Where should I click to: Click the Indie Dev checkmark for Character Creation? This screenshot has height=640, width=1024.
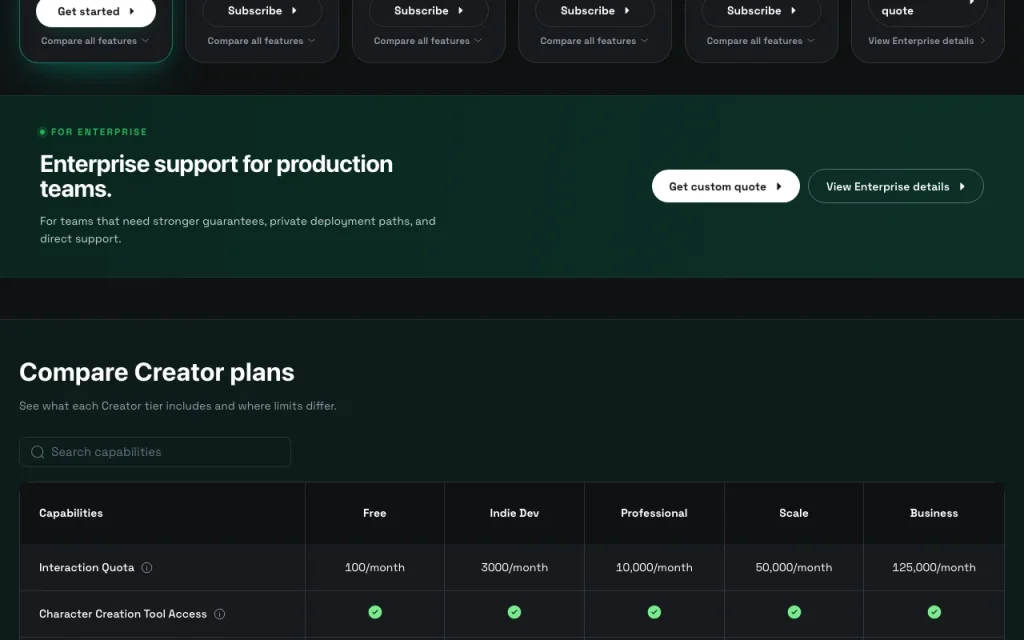tap(515, 612)
